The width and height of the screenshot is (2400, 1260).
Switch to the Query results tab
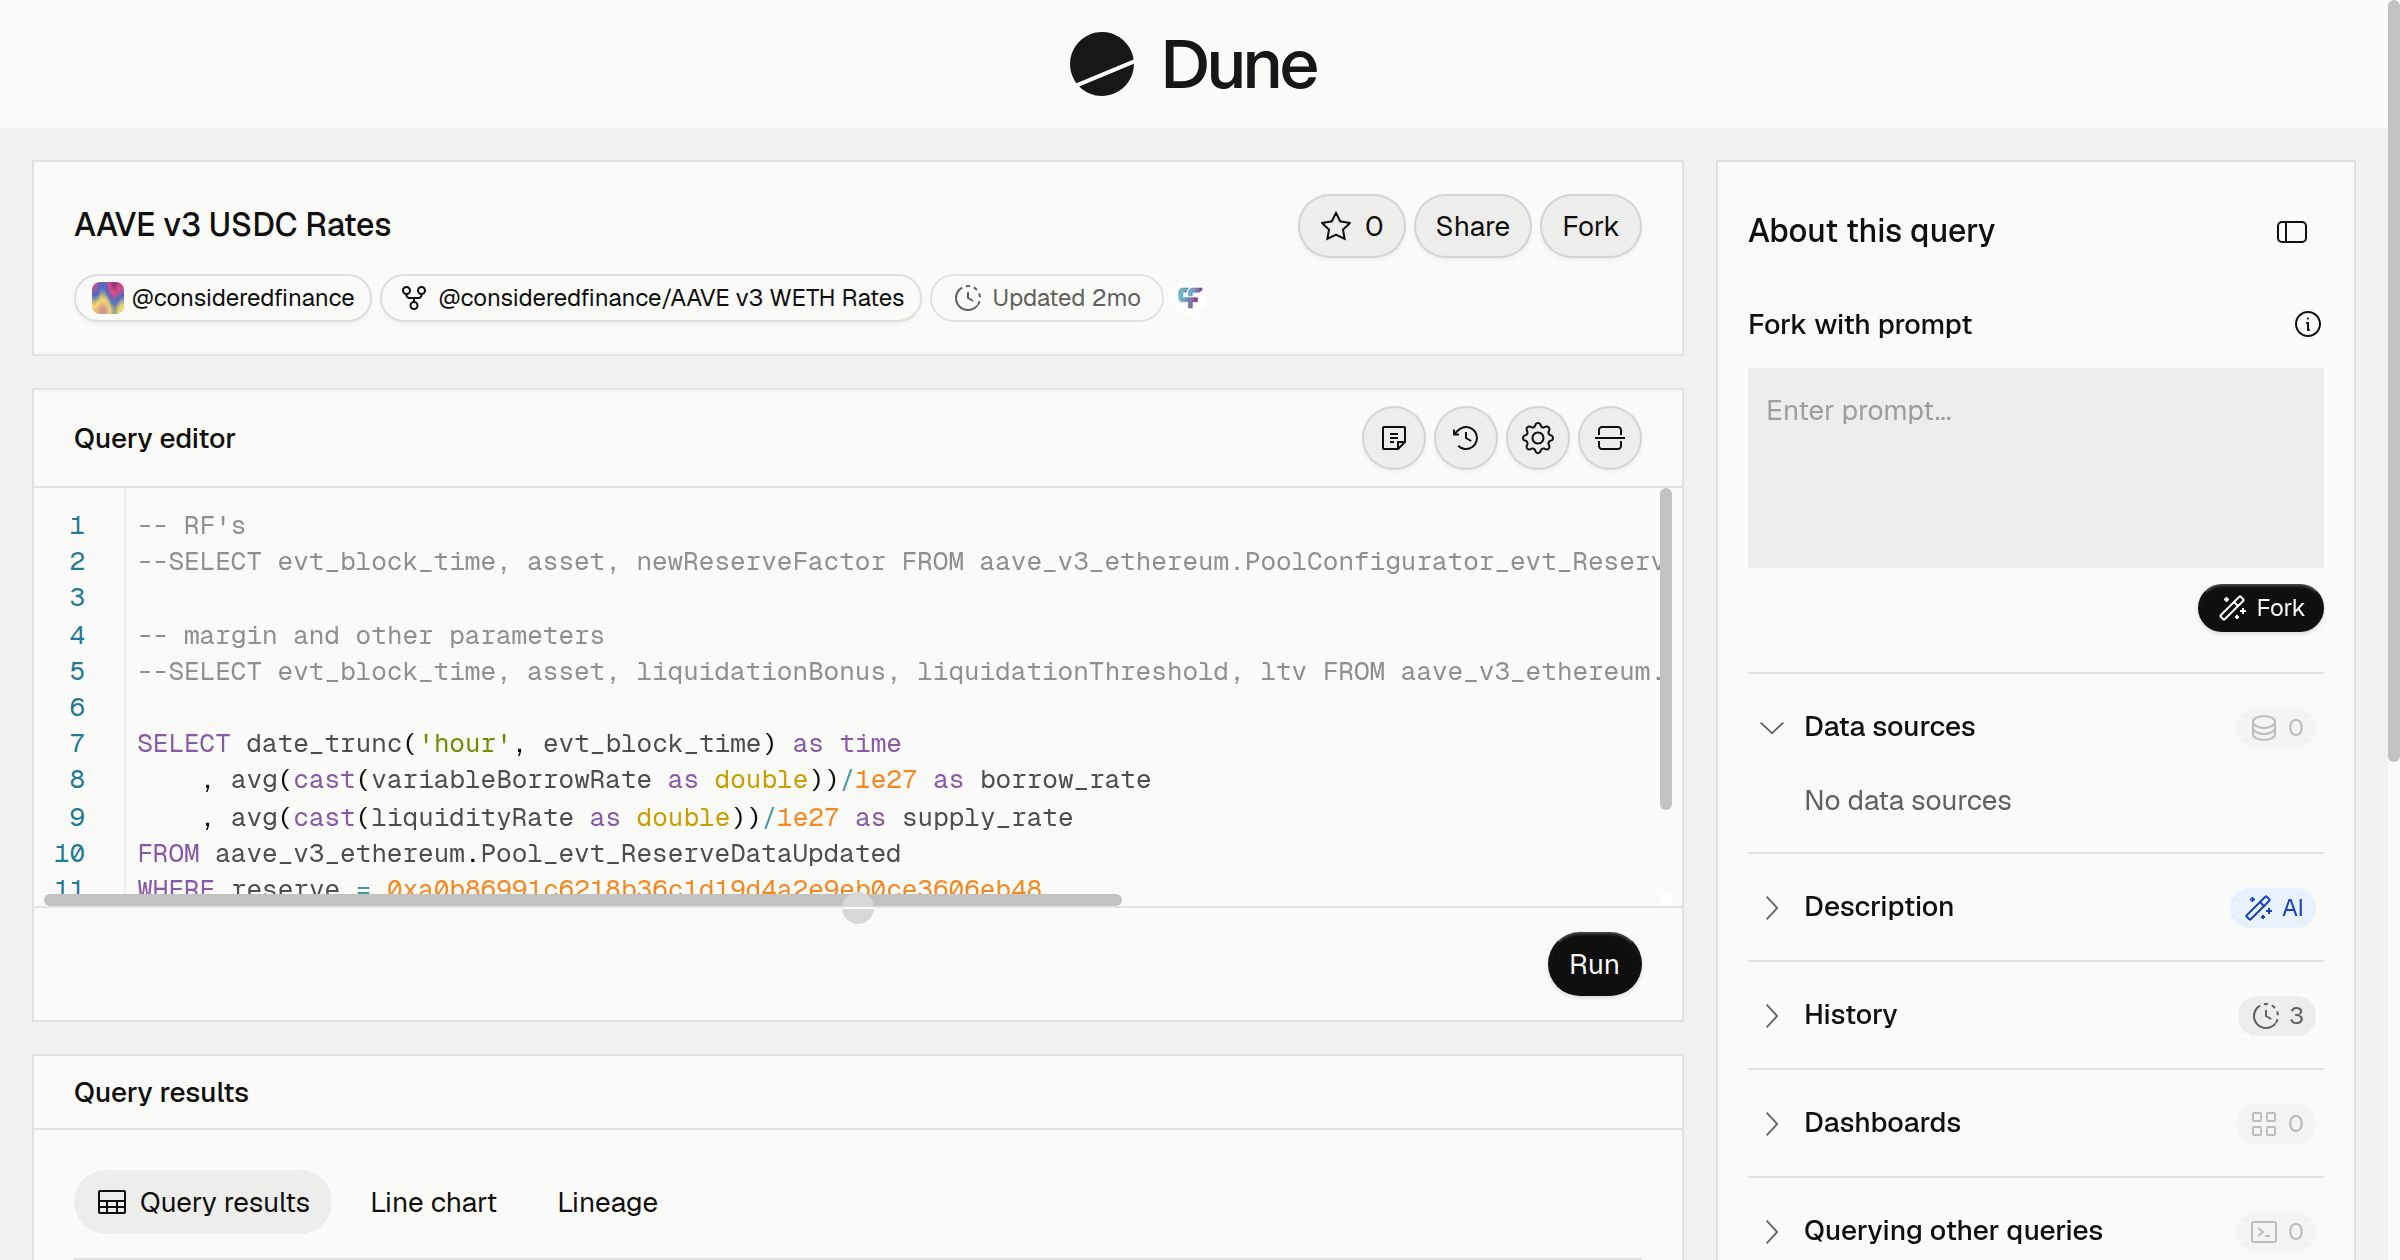coord(203,1202)
